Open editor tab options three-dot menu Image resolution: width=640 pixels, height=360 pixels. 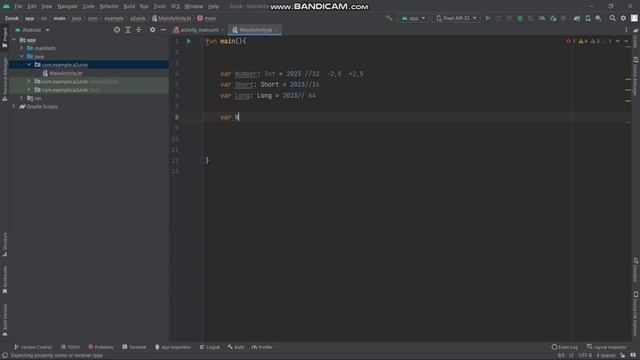(627, 30)
